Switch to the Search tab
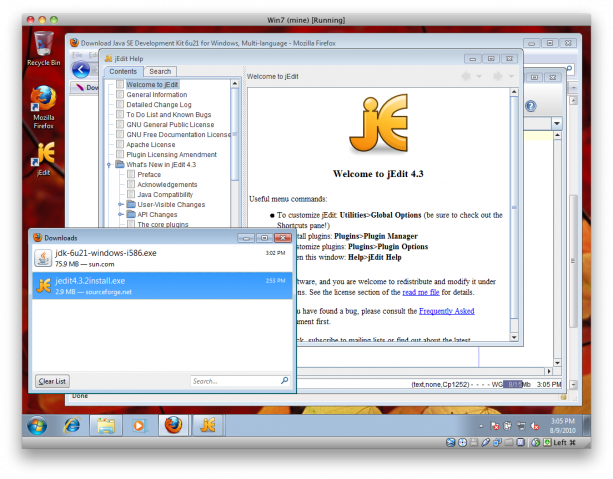 [160, 72]
